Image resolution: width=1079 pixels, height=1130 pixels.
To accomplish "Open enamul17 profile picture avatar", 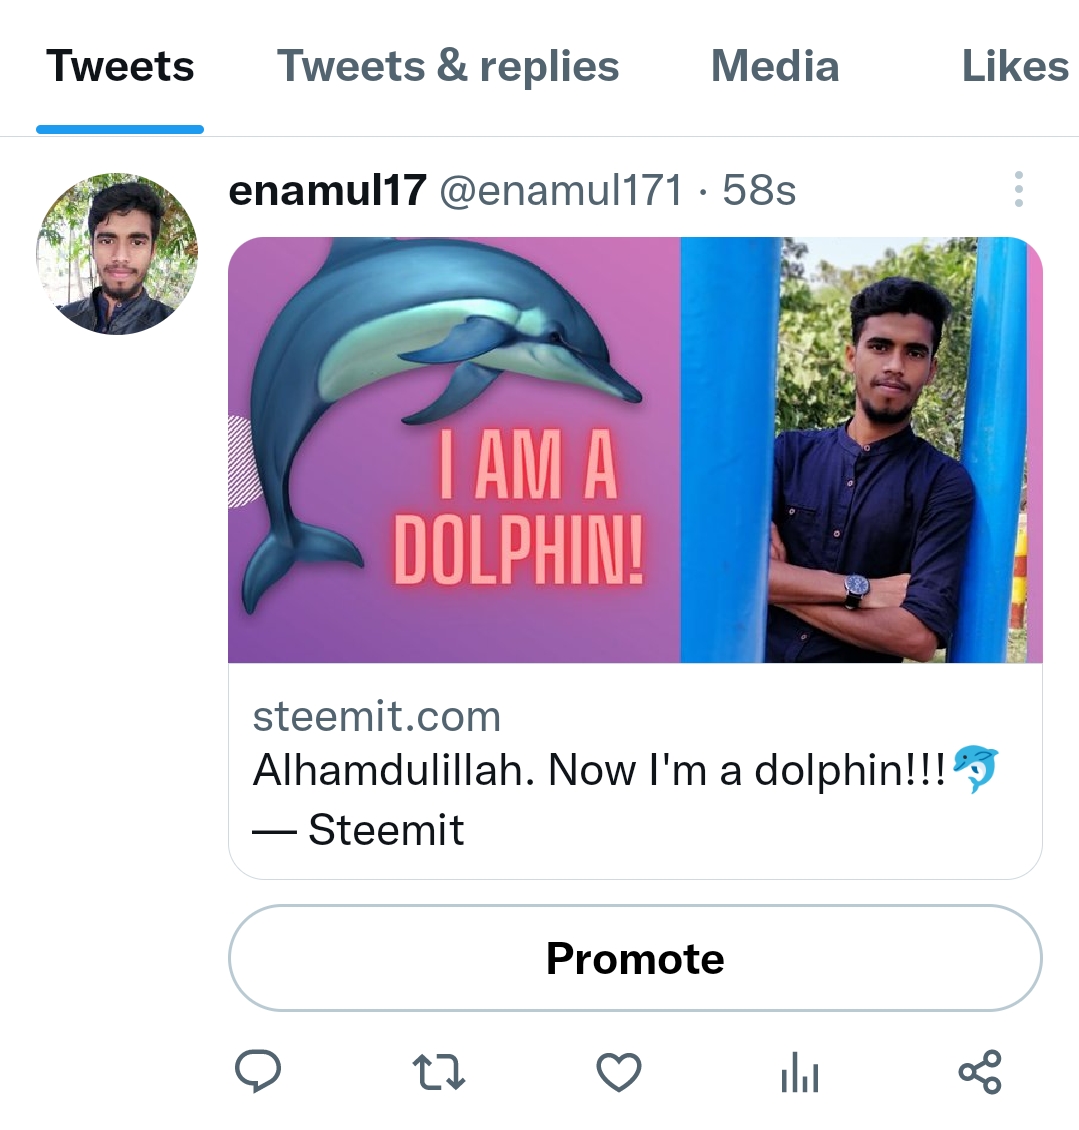I will (117, 254).
